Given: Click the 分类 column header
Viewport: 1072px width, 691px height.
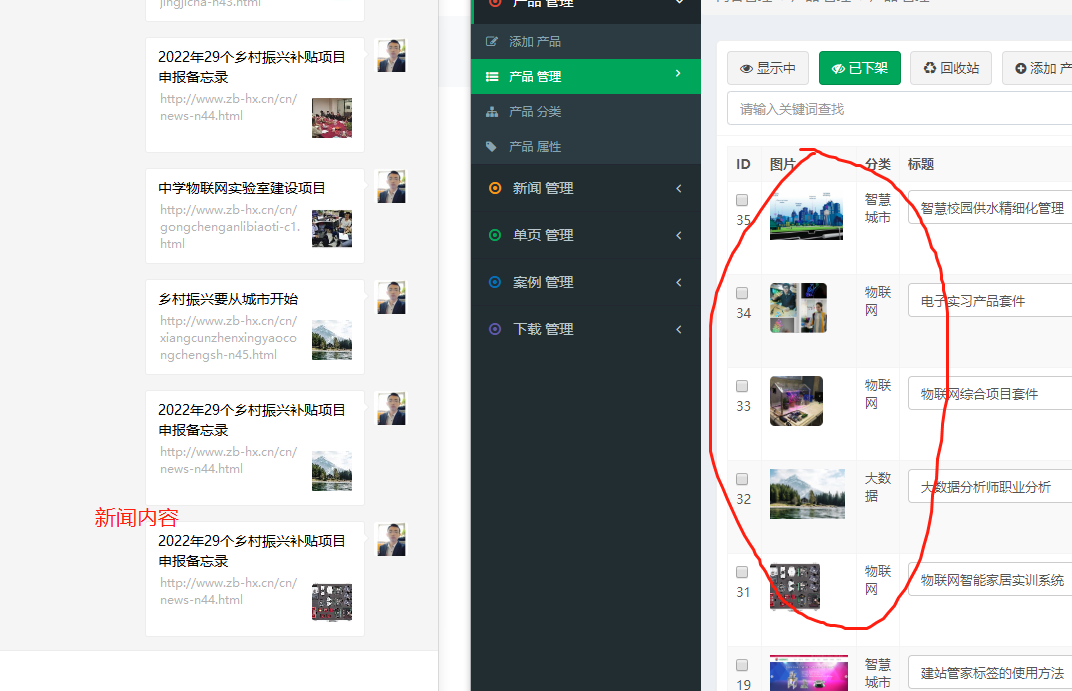Looking at the screenshot, I should click(x=878, y=164).
